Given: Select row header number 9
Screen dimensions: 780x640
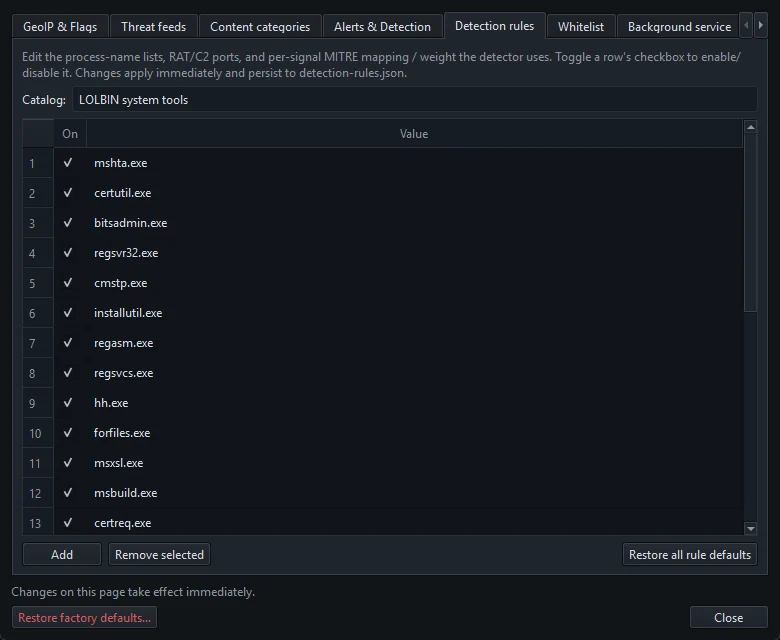Looking at the screenshot, I should pos(38,403).
